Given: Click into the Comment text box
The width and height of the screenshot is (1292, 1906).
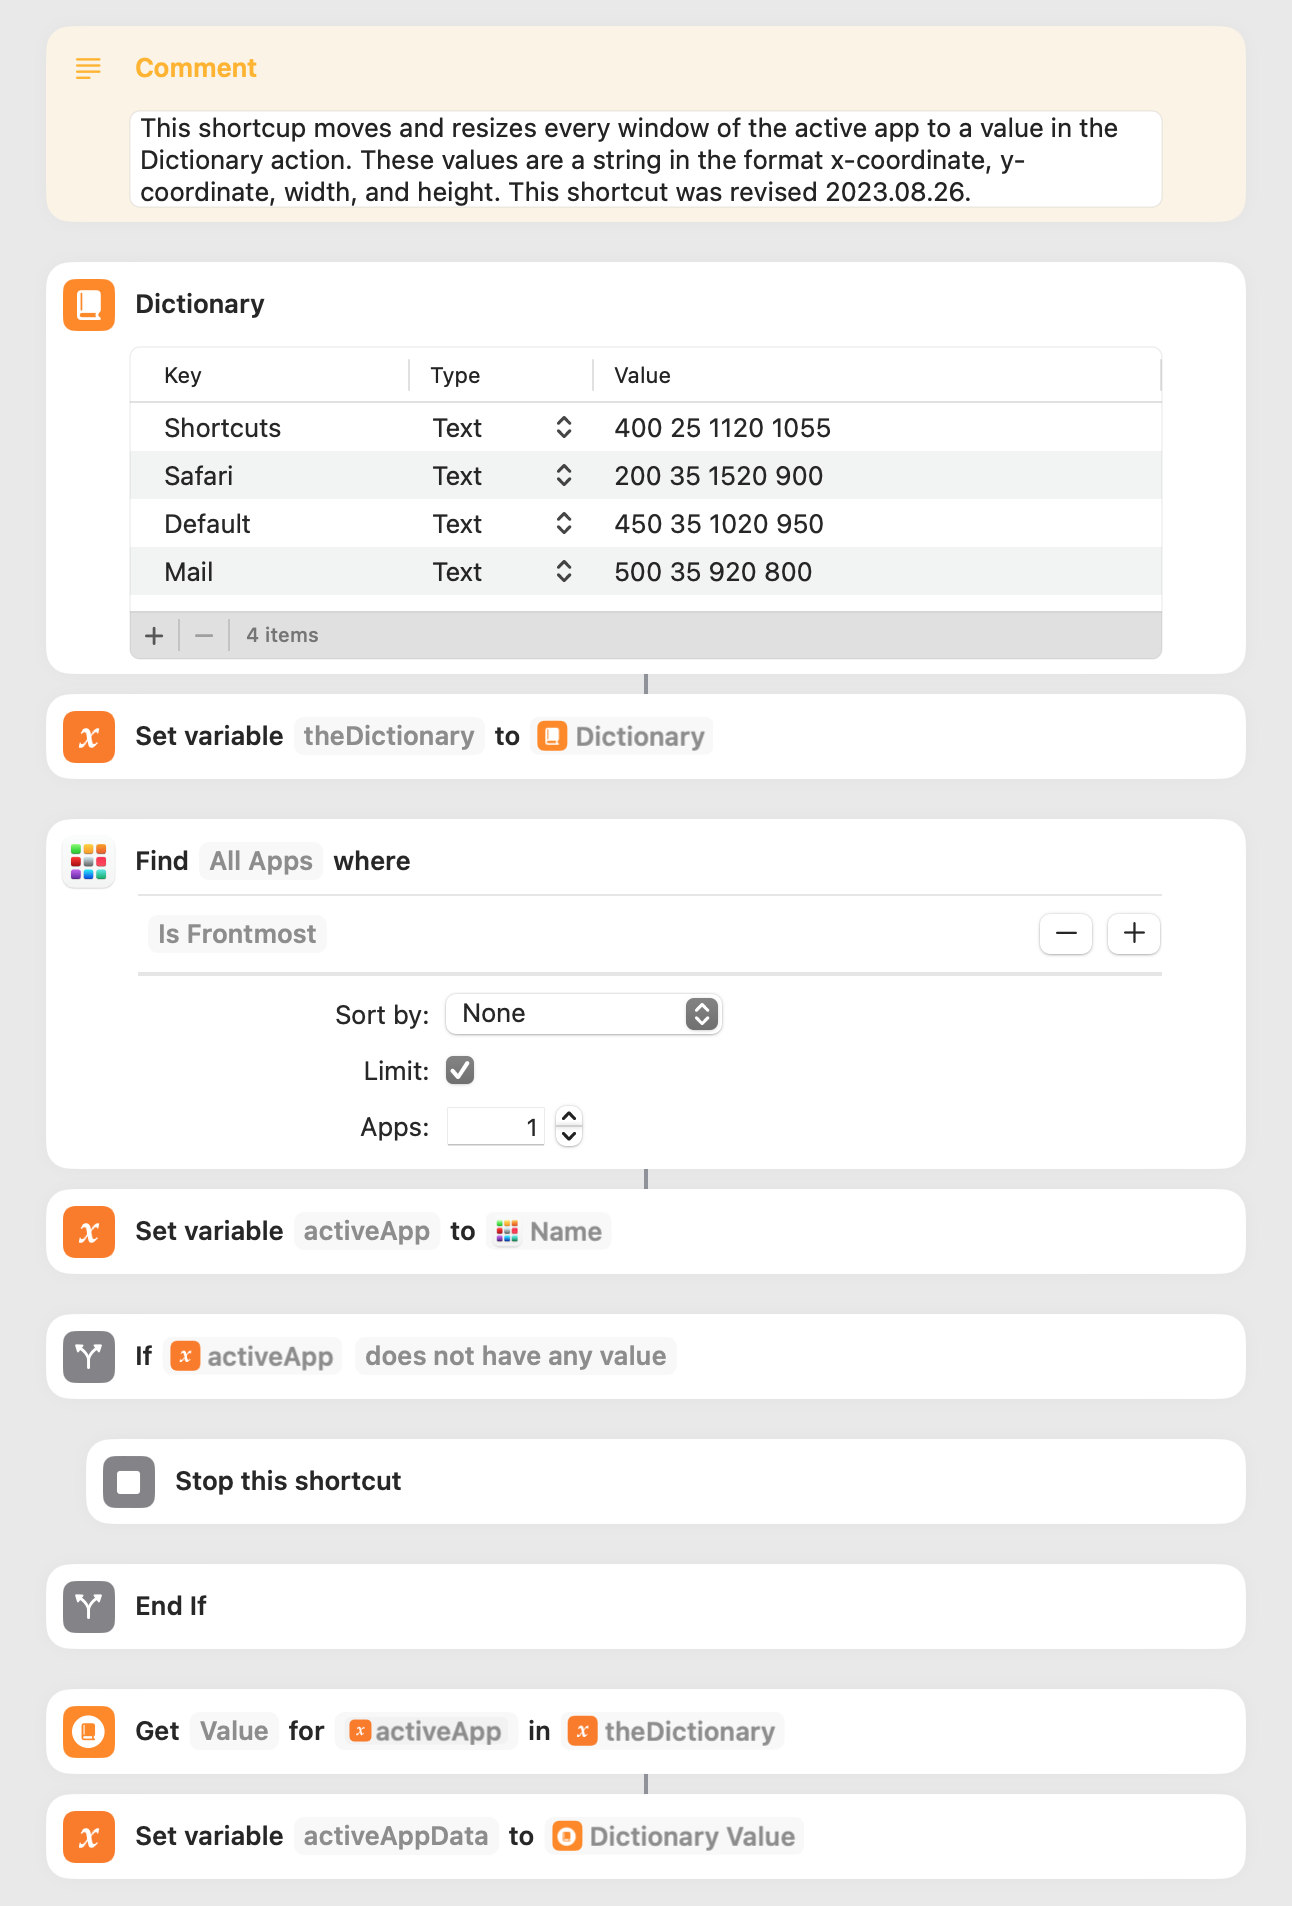Looking at the screenshot, I should click(x=646, y=160).
